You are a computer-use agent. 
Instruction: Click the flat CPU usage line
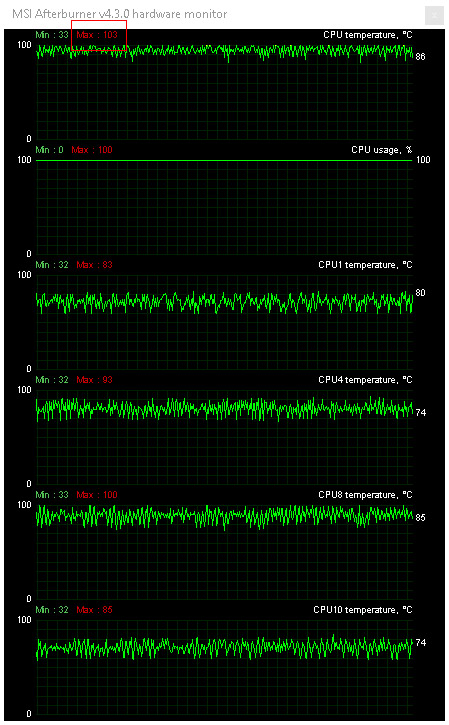pos(224,160)
